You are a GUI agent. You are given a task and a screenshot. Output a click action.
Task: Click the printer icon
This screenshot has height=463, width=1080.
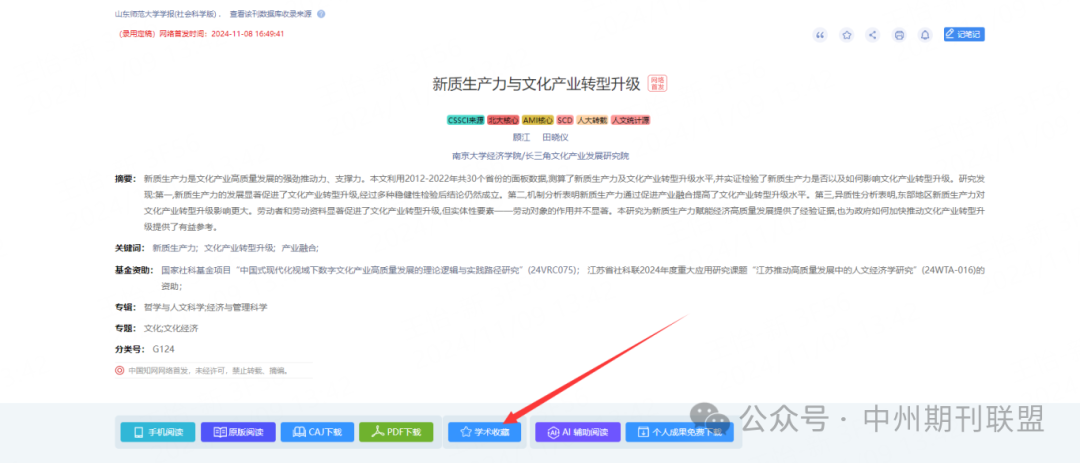click(x=899, y=35)
